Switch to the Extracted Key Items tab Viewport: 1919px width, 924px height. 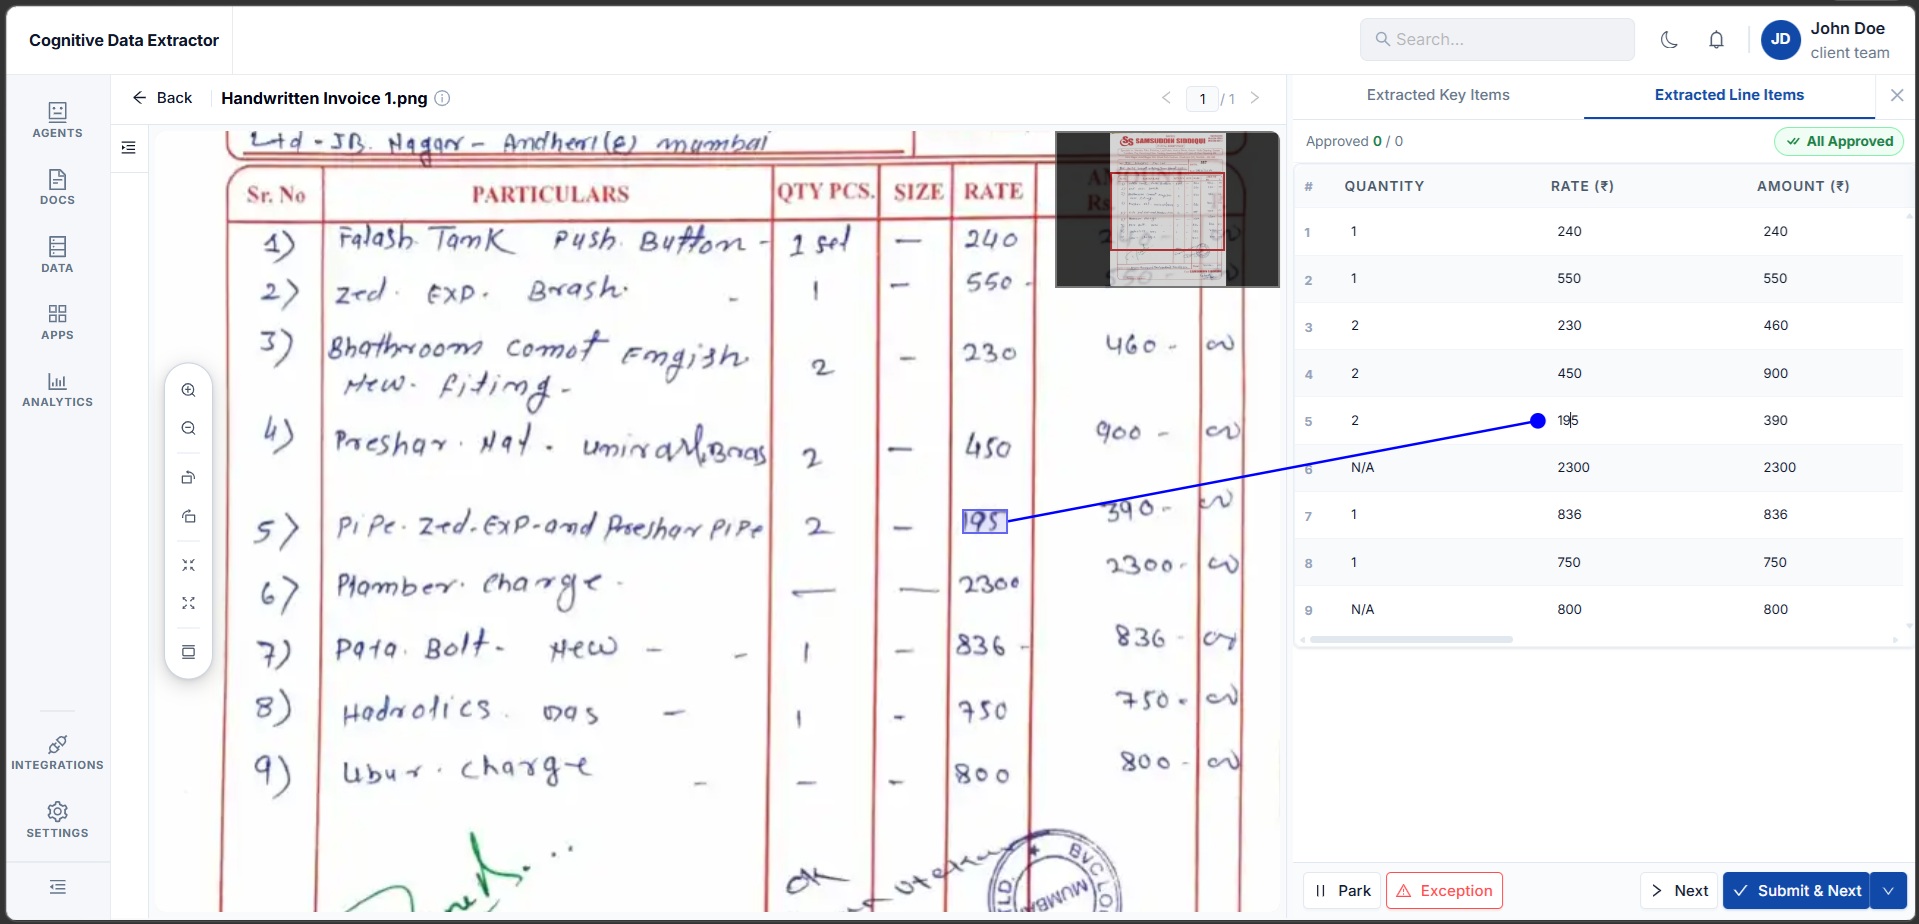coord(1438,95)
